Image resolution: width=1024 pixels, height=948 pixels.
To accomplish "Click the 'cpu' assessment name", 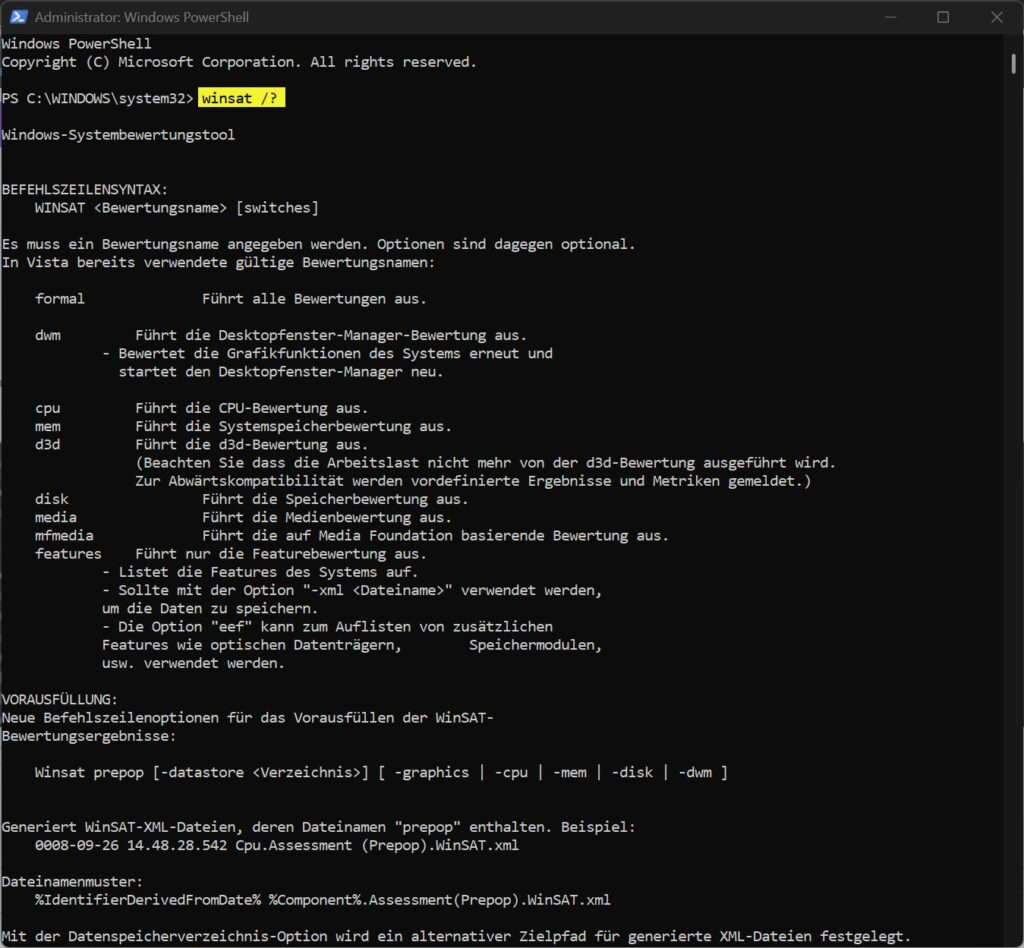I will point(48,409).
